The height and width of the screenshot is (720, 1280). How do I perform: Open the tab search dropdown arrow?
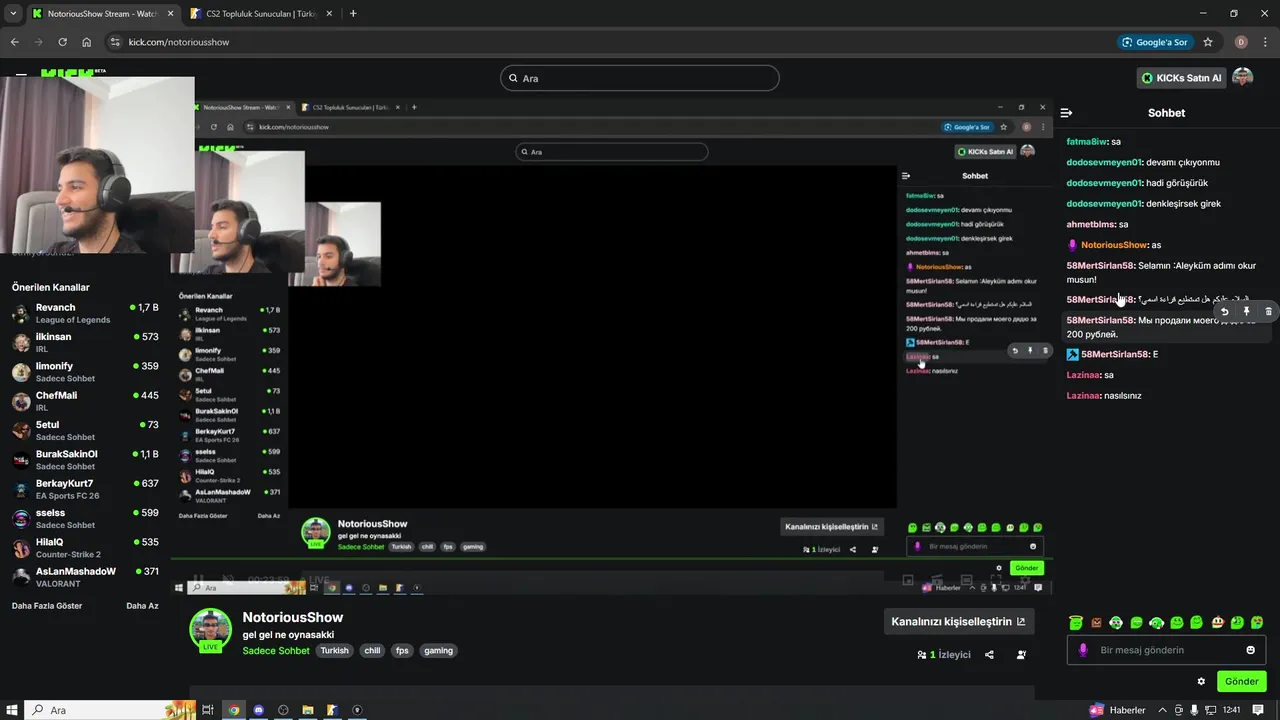(13, 14)
